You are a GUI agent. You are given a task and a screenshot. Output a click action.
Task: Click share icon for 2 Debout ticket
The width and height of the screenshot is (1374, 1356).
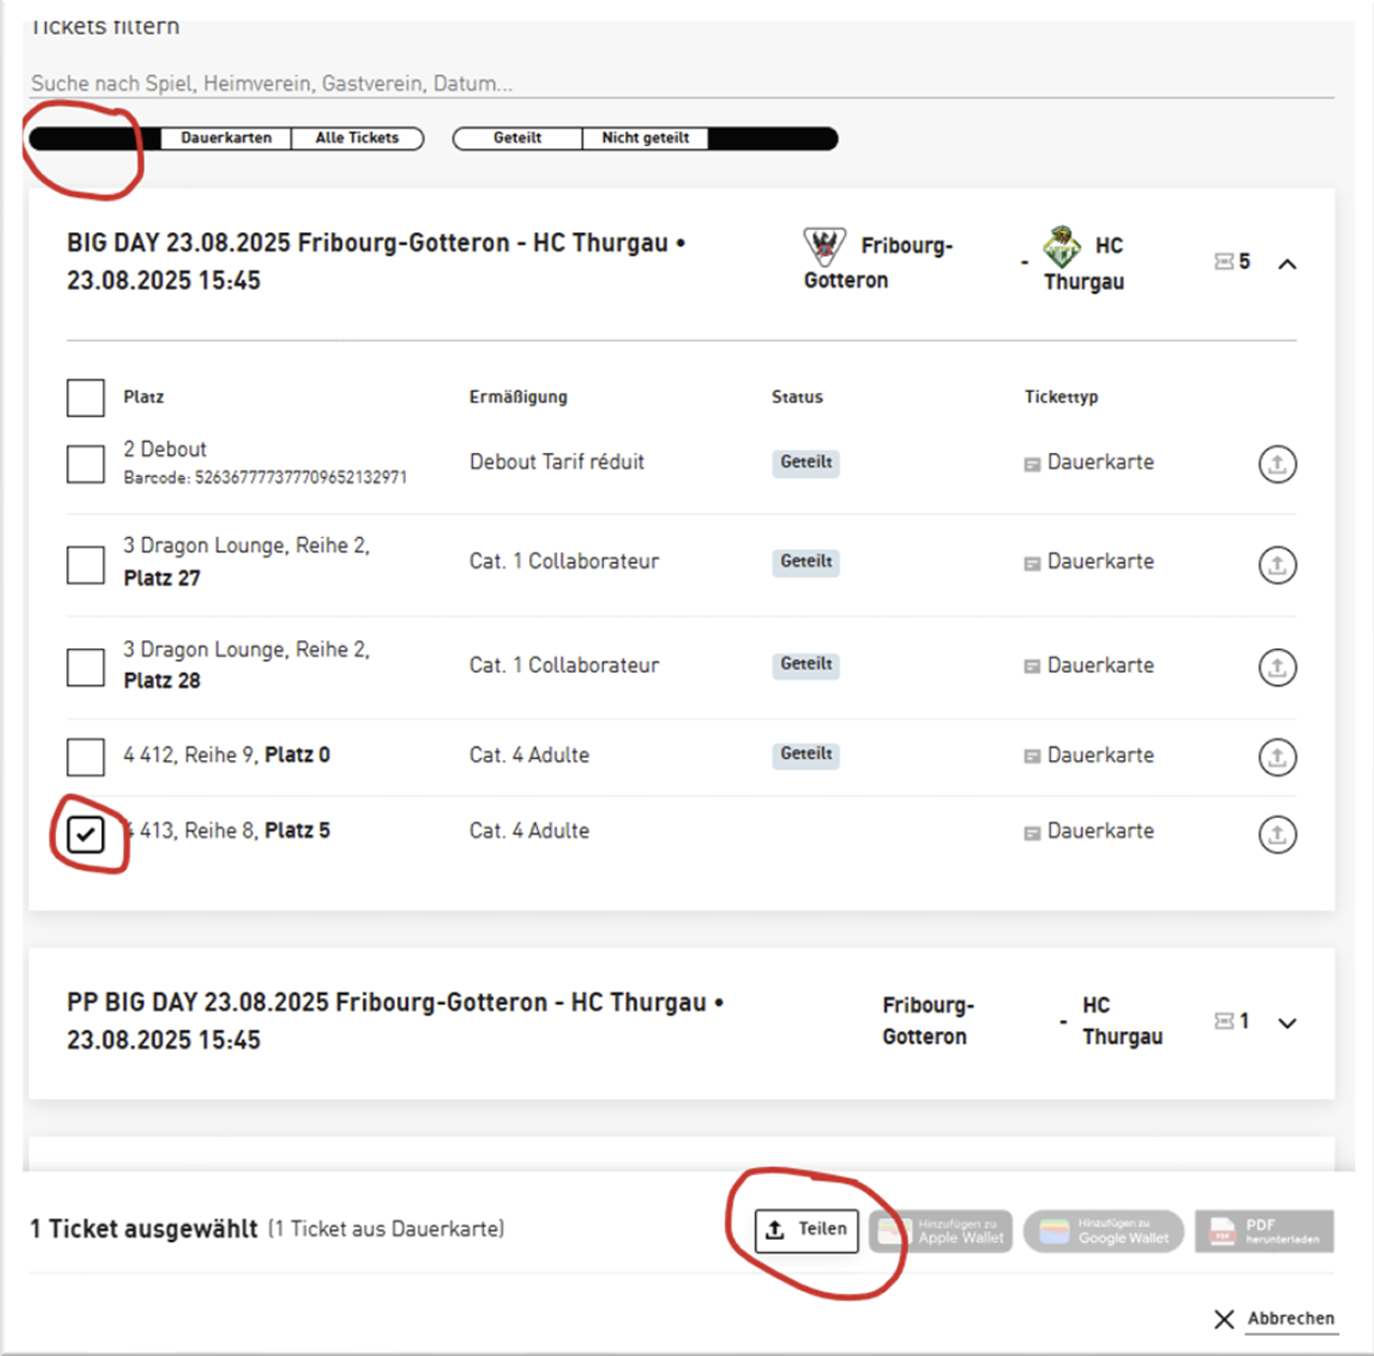point(1276,464)
